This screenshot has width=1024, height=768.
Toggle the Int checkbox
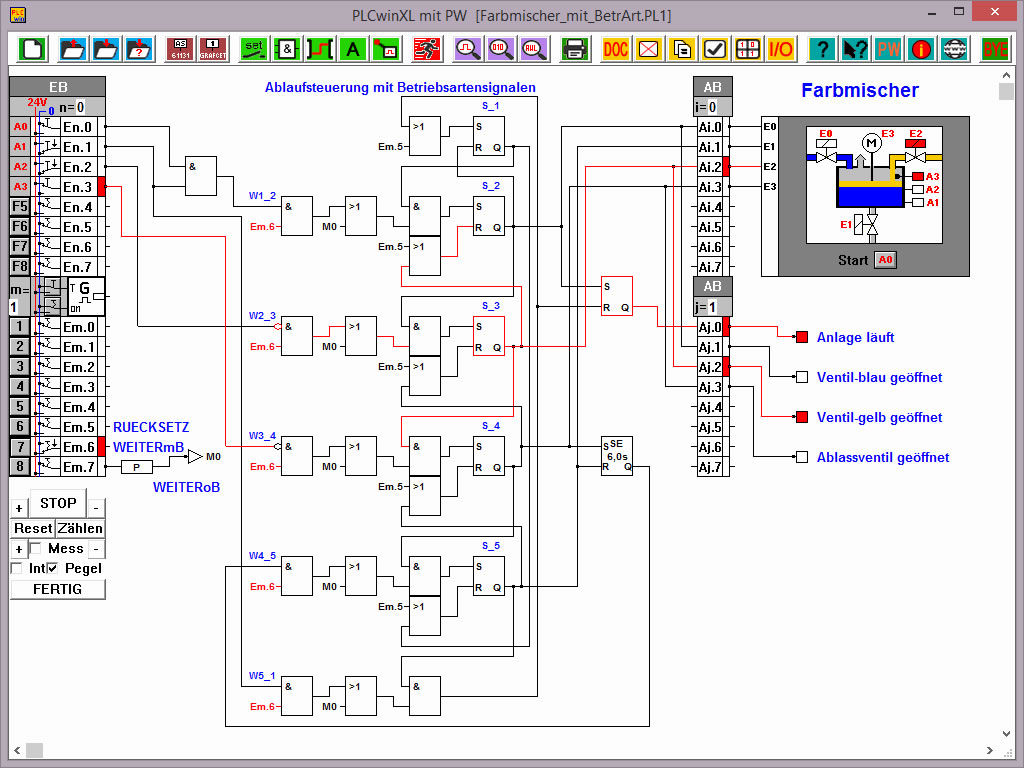[x=16, y=569]
